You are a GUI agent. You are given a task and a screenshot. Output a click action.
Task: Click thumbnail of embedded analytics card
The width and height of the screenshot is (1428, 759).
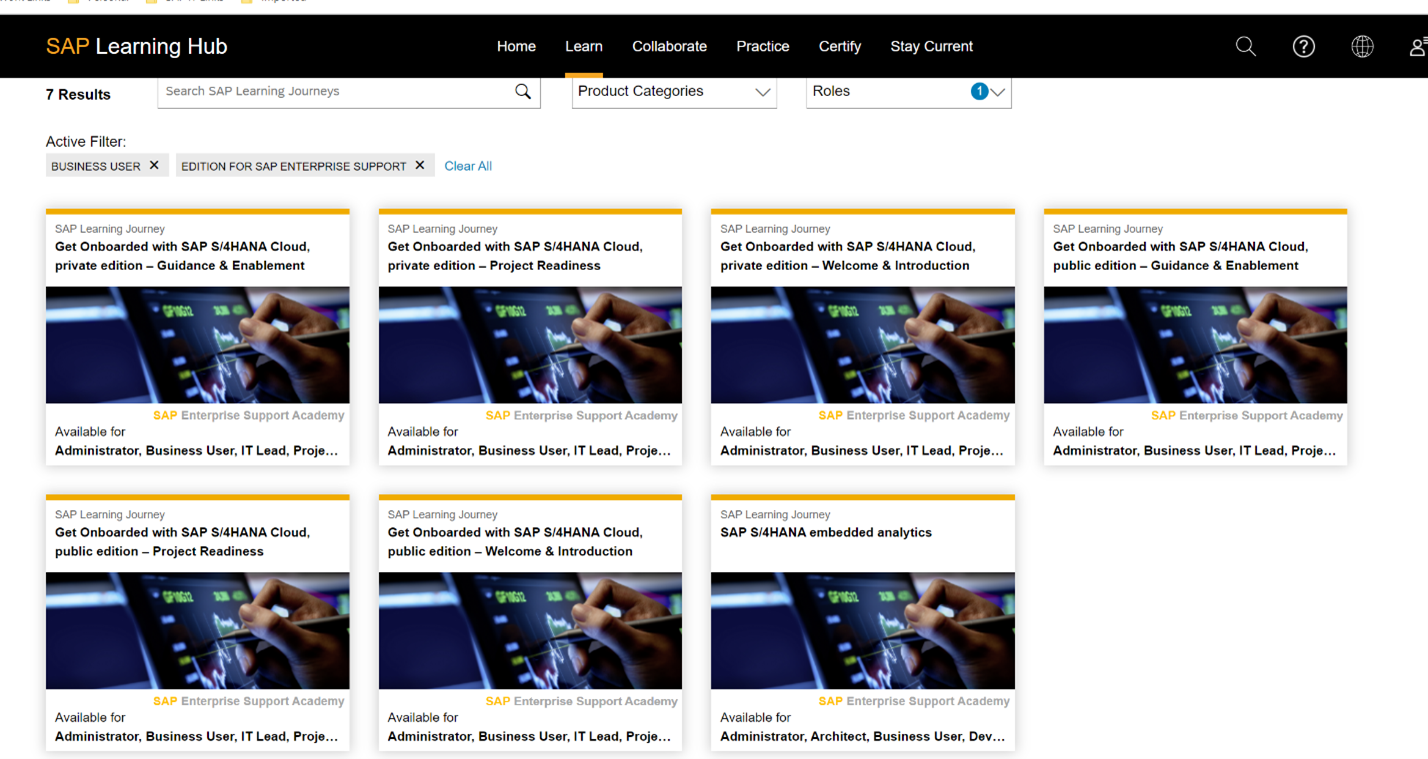pos(863,631)
